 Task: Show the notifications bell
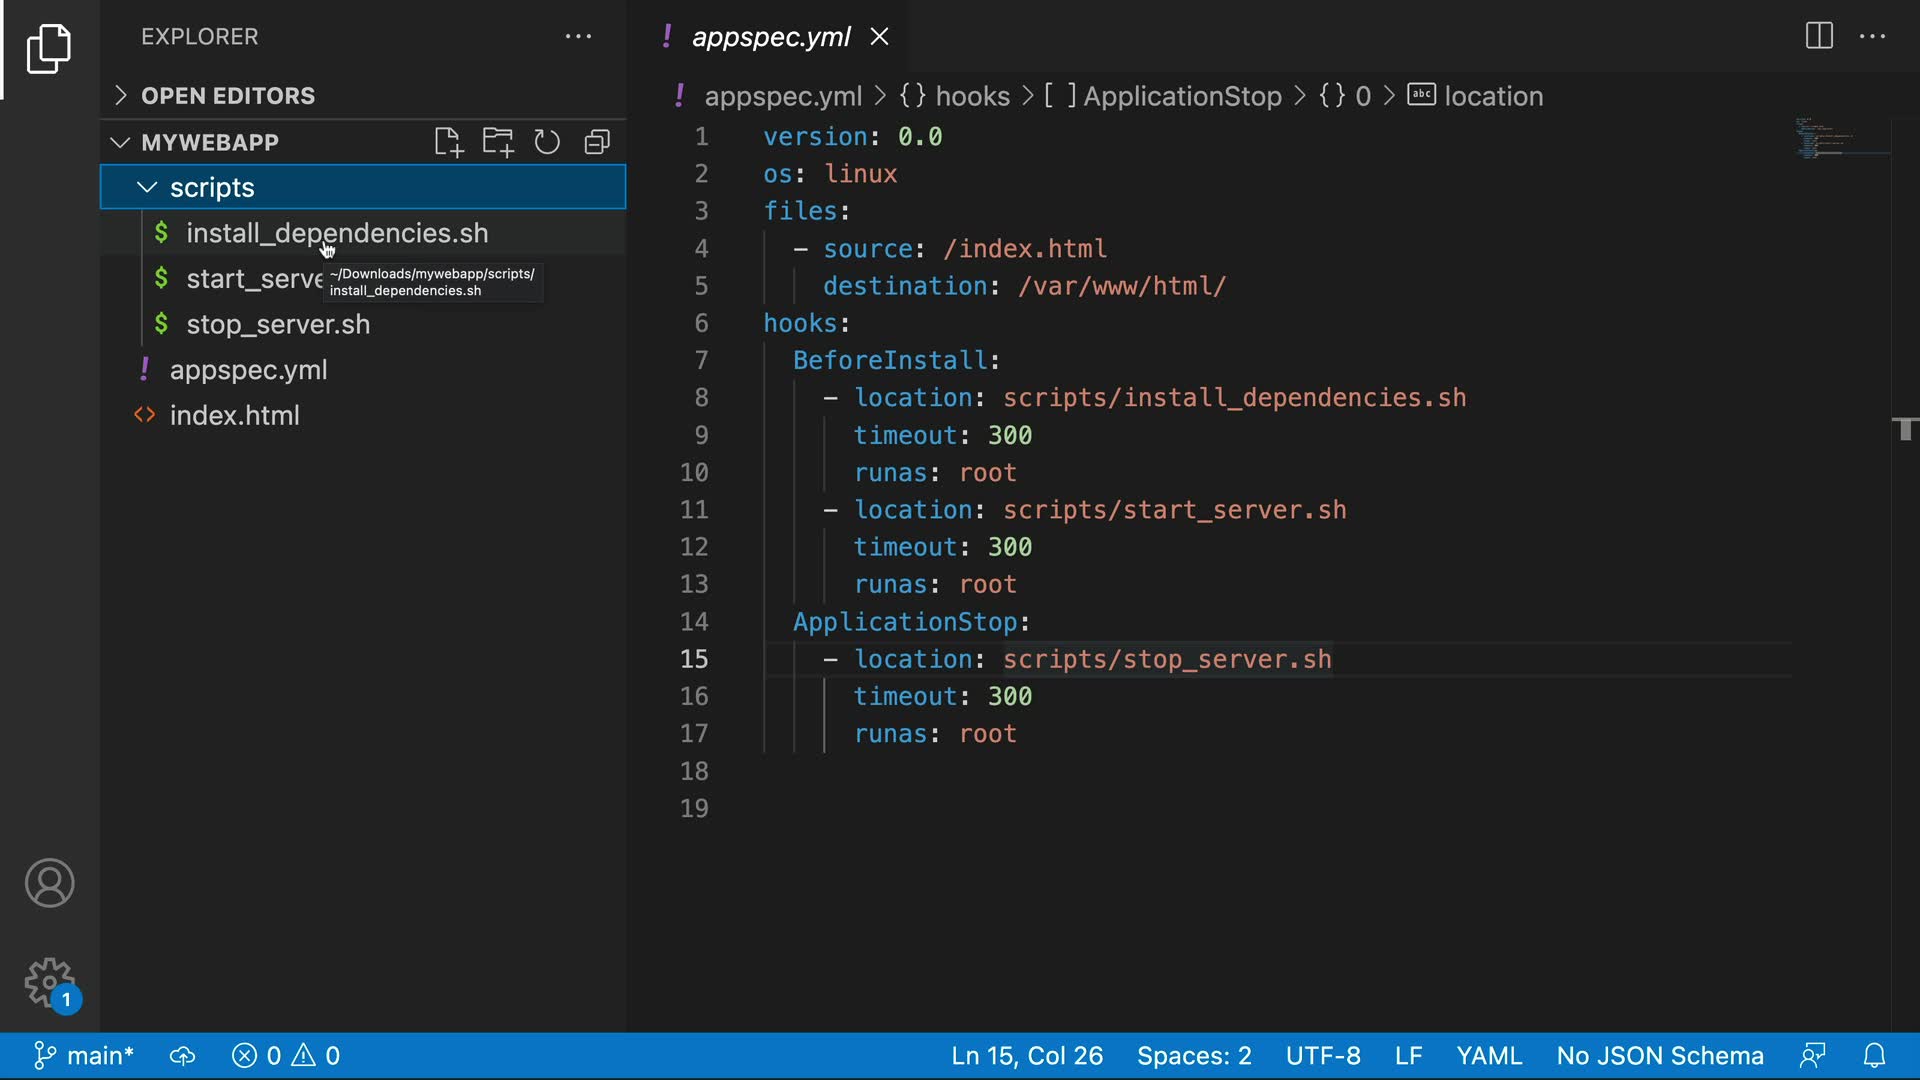click(1874, 1056)
